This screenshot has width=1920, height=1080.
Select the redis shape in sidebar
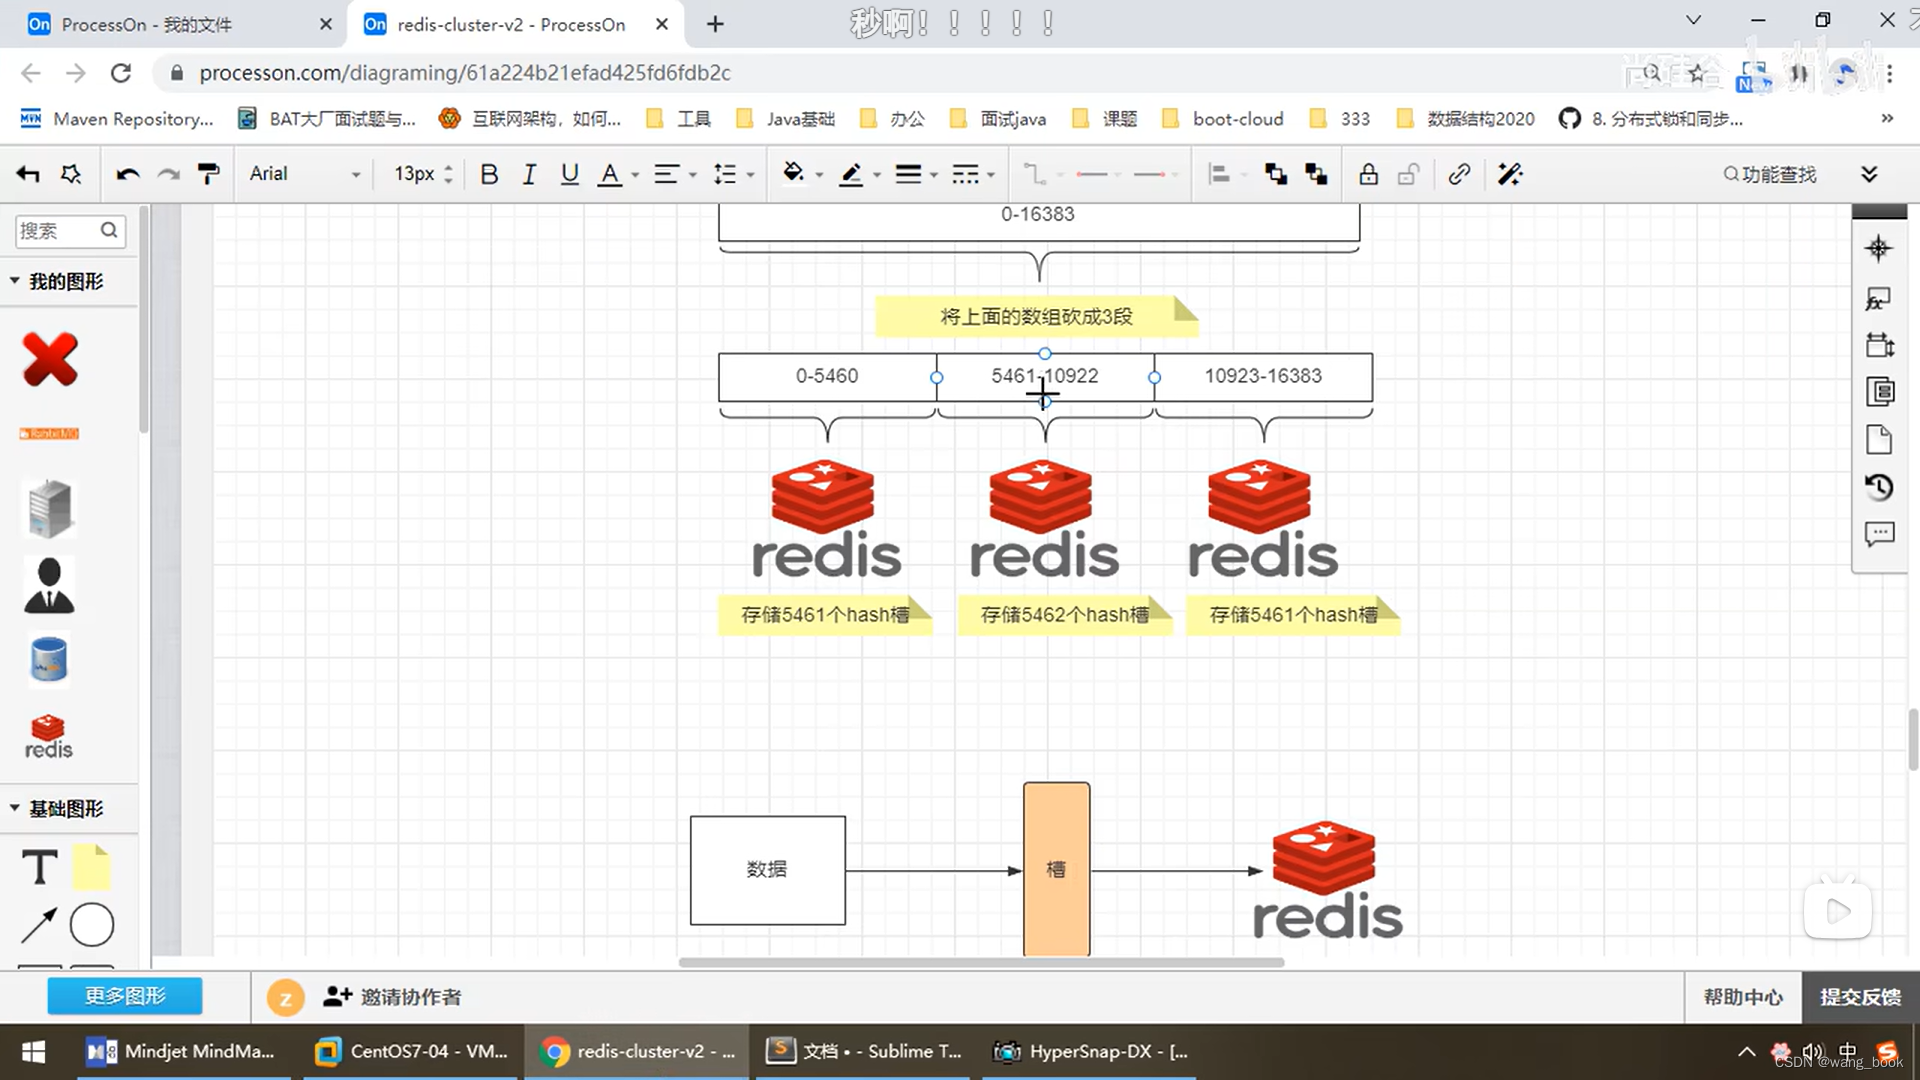(48, 737)
